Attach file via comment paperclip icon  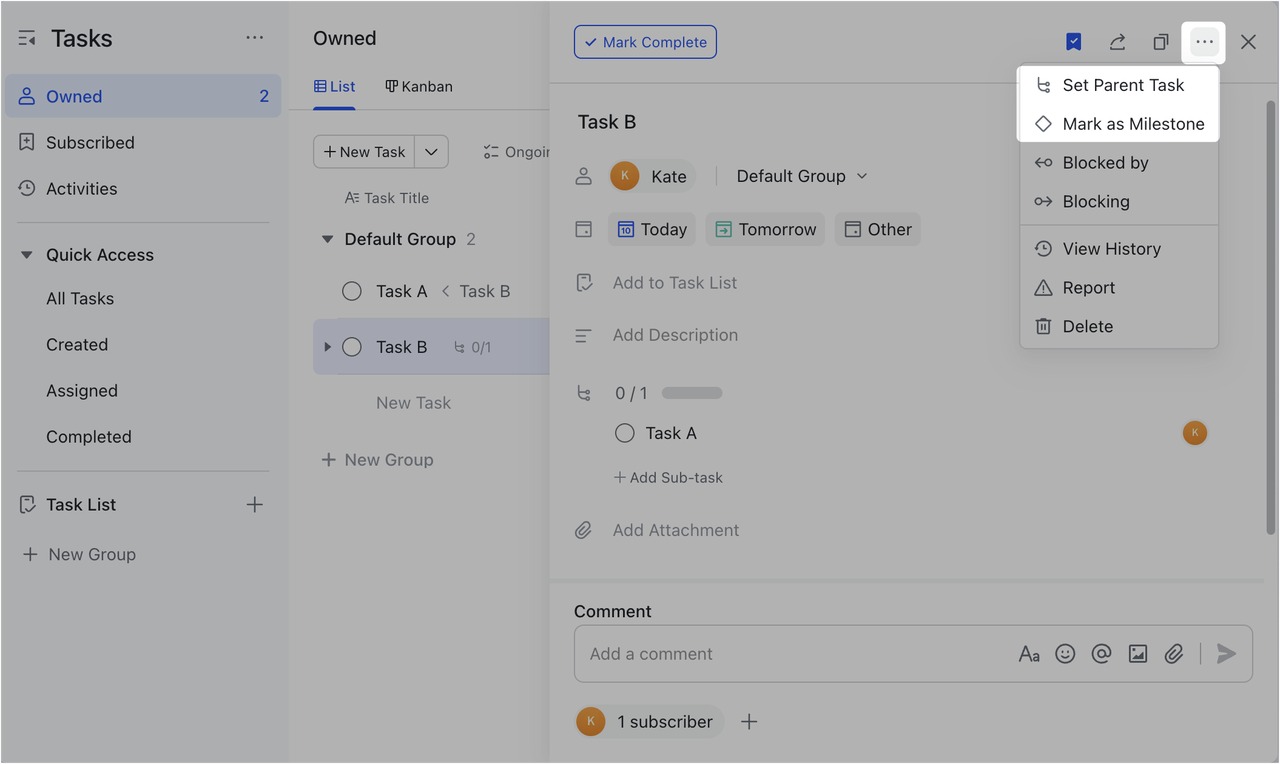[x=1174, y=654]
